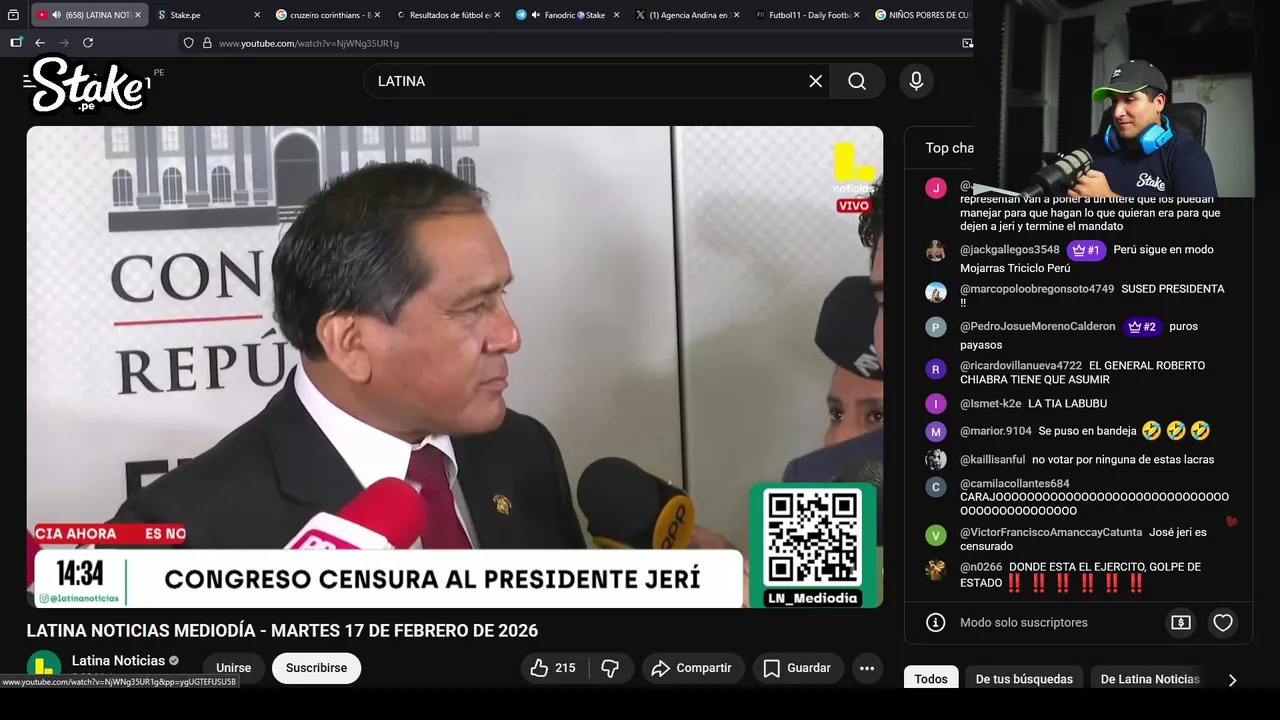Click the video title text

[282, 631]
